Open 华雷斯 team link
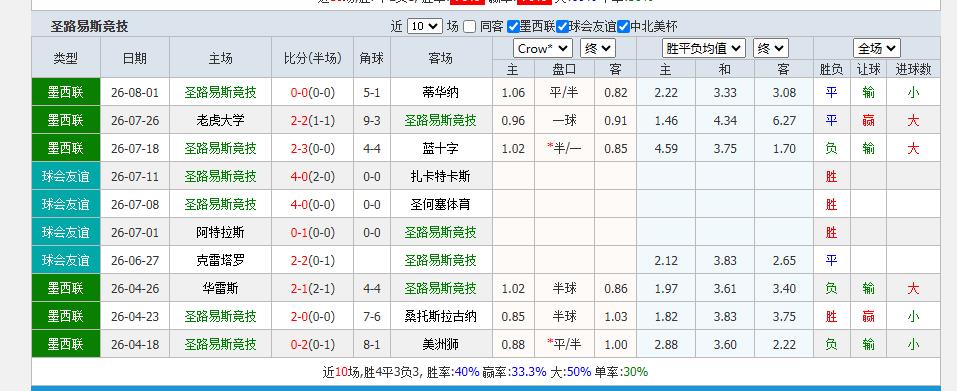Image resolution: width=957 pixels, height=391 pixels. pos(220,289)
